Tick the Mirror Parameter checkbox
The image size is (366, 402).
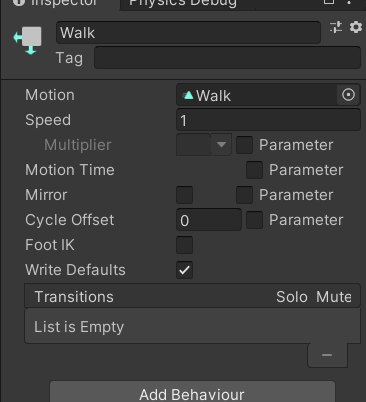[x=244, y=195]
